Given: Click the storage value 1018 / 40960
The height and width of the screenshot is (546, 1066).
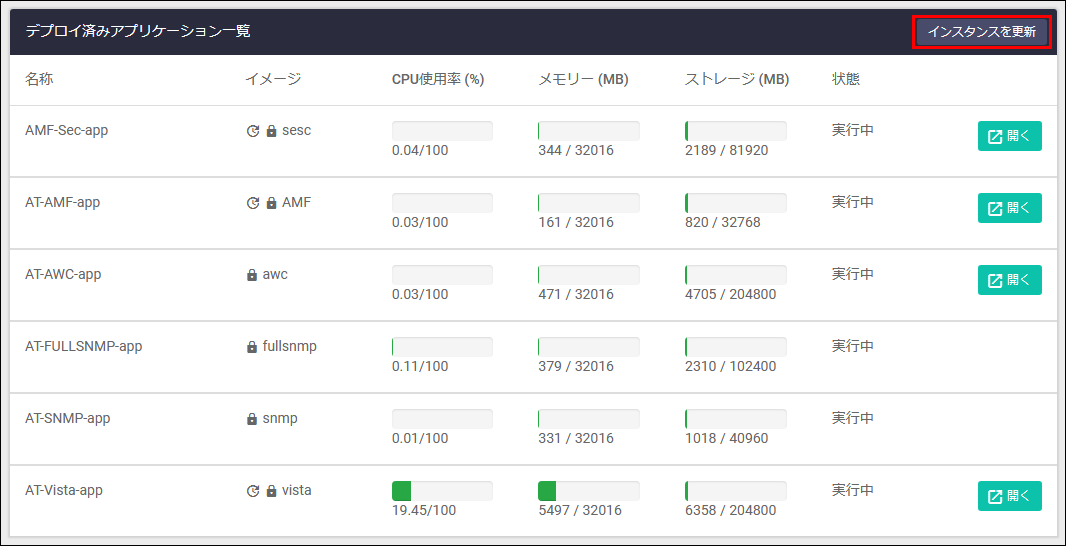Looking at the screenshot, I should coord(727,439).
